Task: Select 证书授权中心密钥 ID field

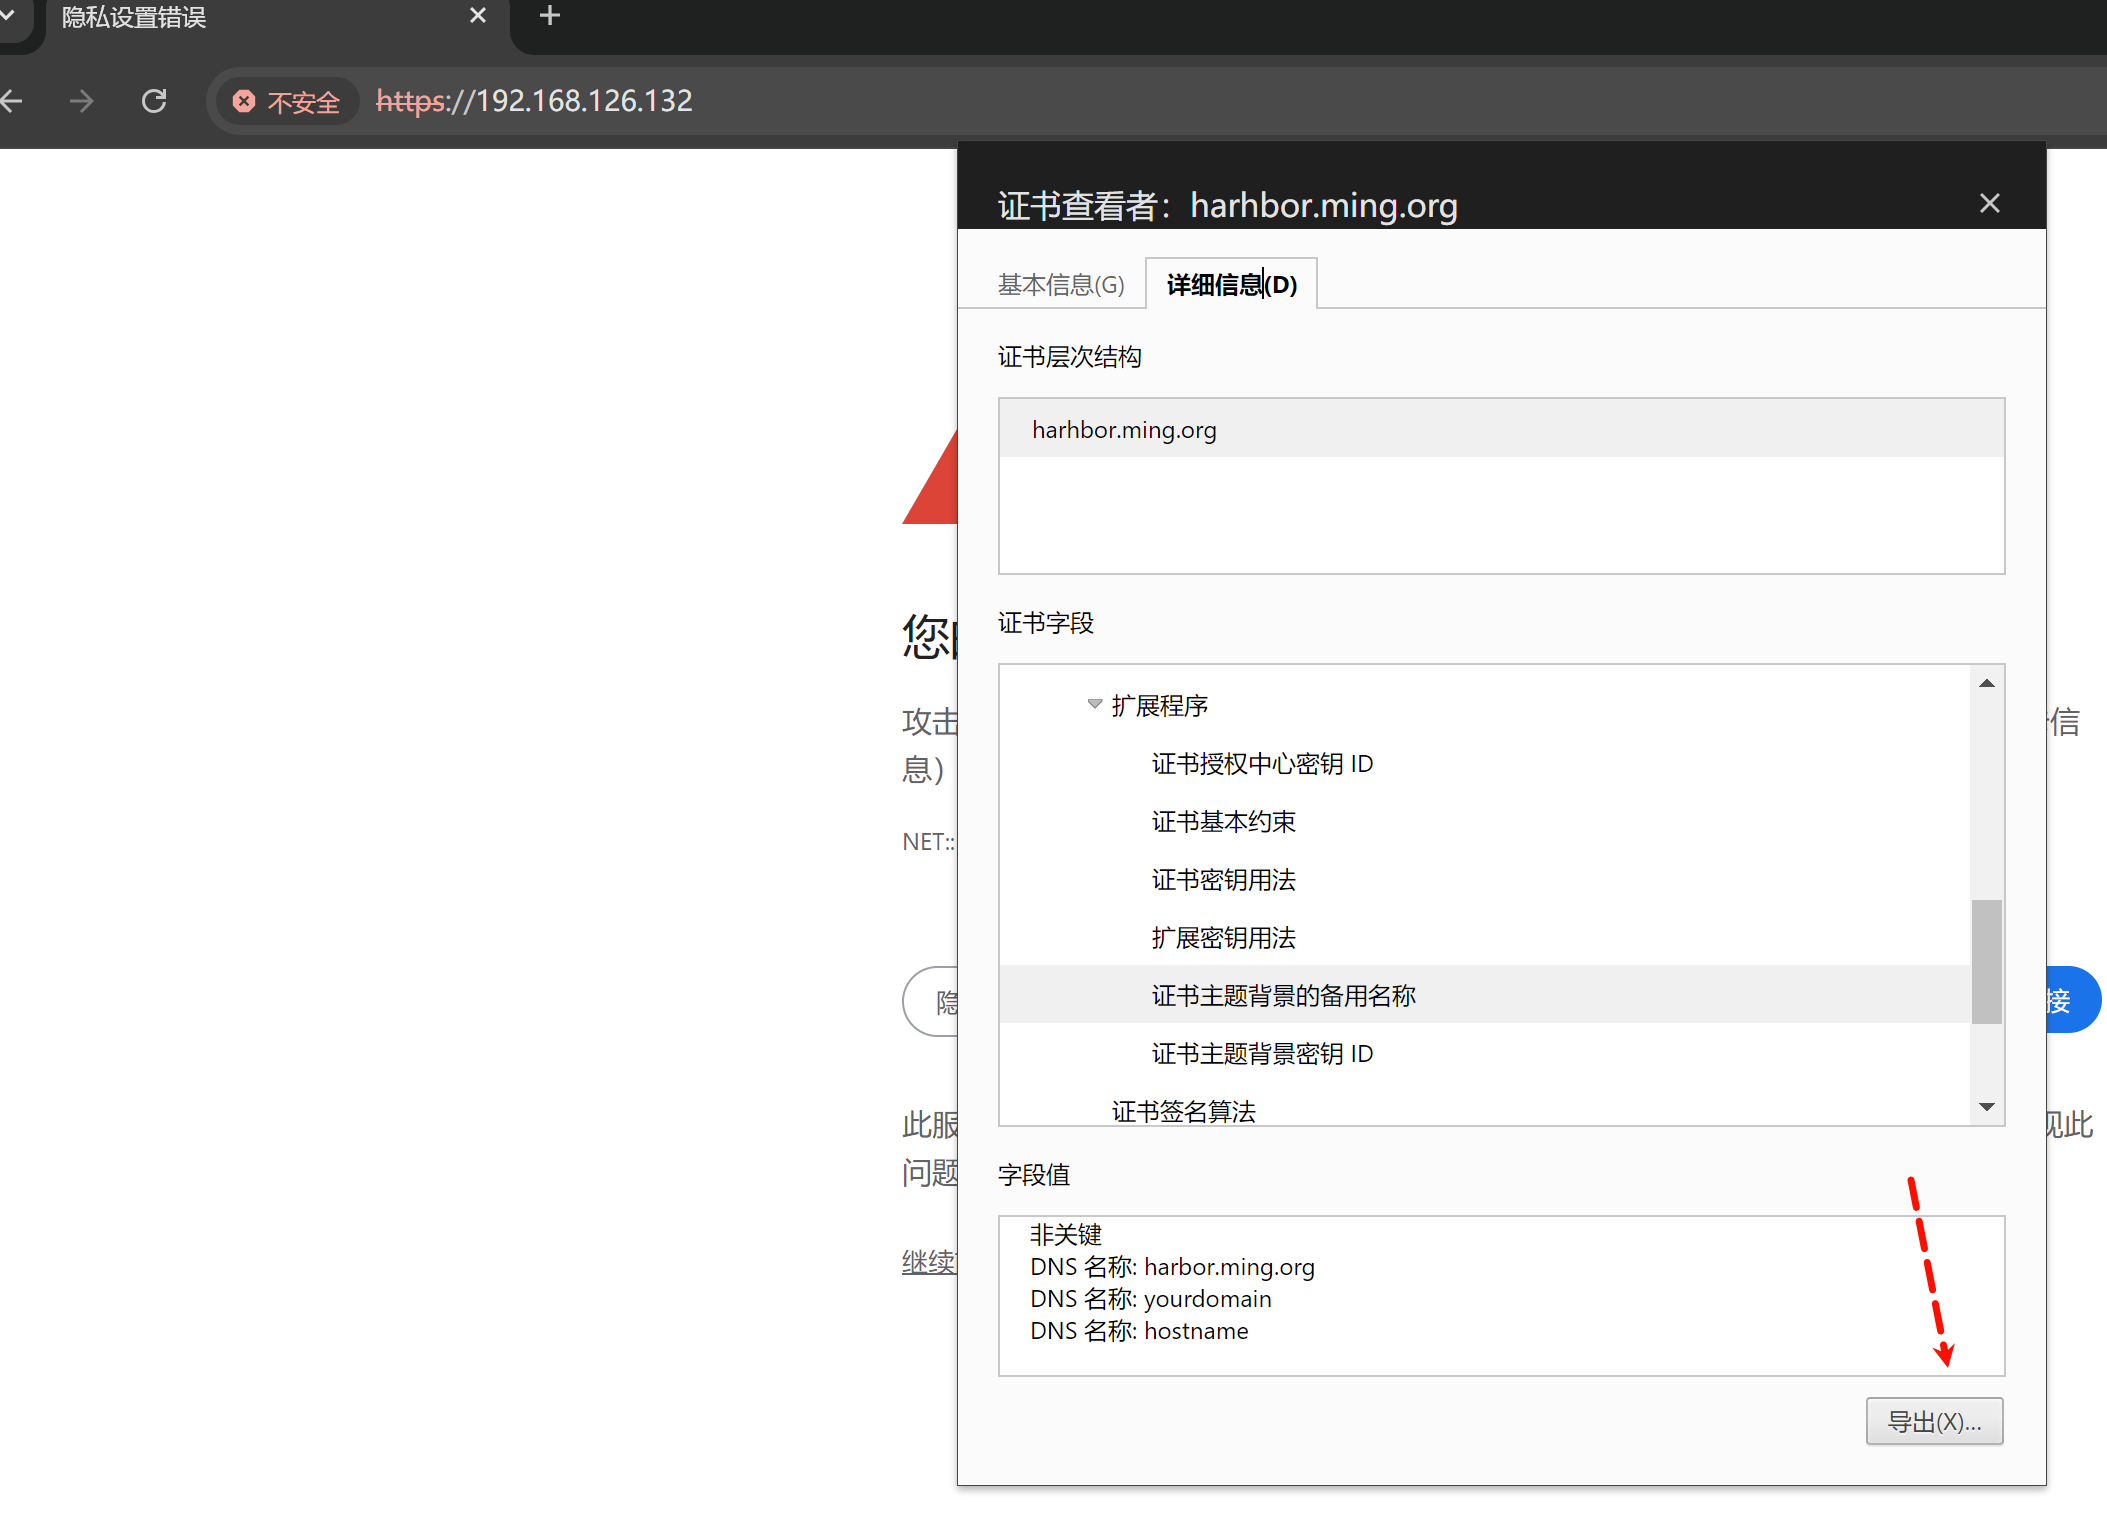Action: (x=1262, y=764)
